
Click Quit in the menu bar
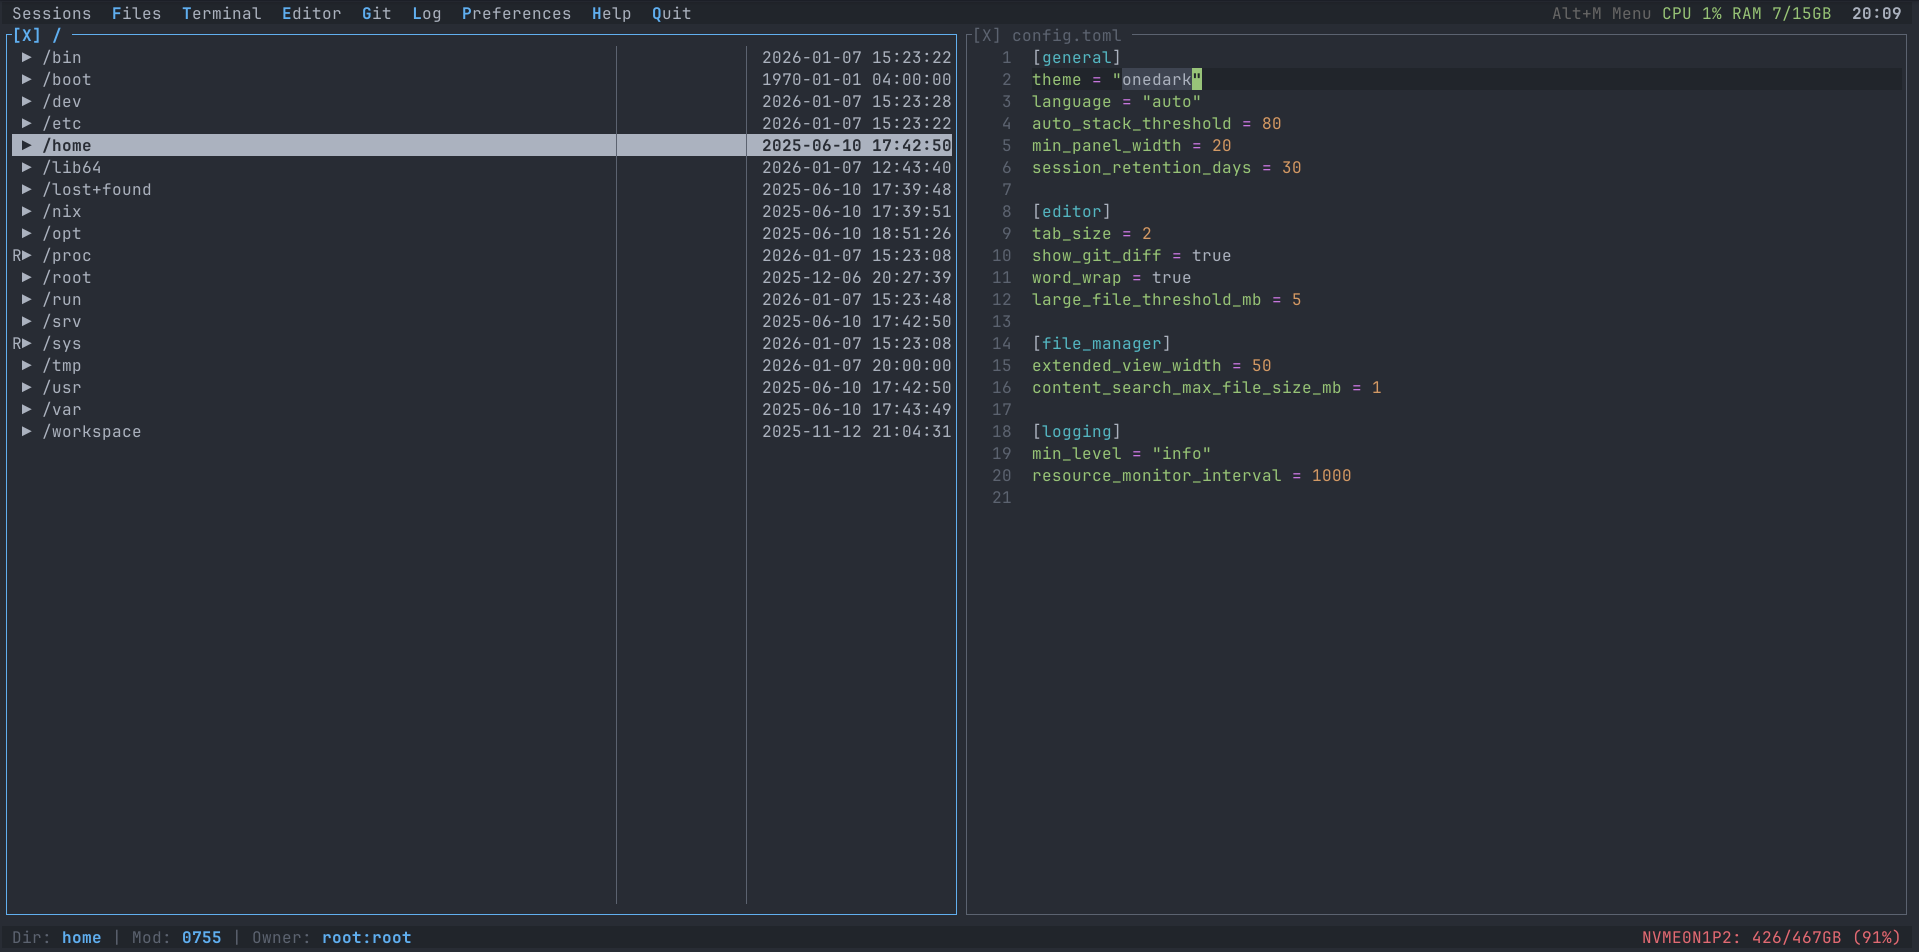click(670, 13)
